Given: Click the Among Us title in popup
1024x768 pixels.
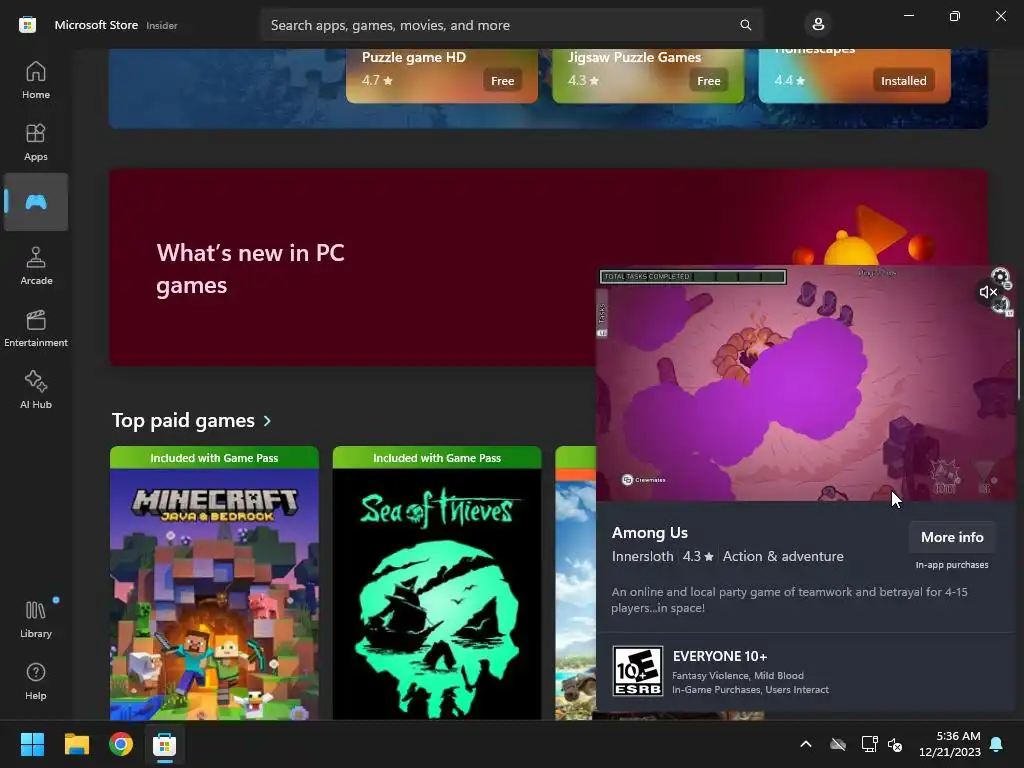Looking at the screenshot, I should coord(650,533).
